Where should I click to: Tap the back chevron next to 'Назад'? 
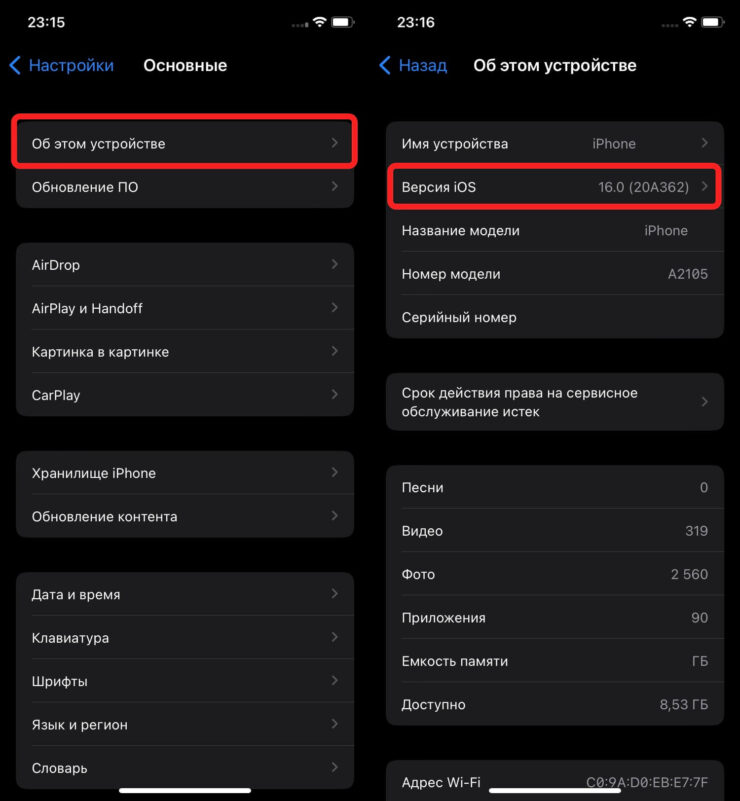(x=384, y=65)
